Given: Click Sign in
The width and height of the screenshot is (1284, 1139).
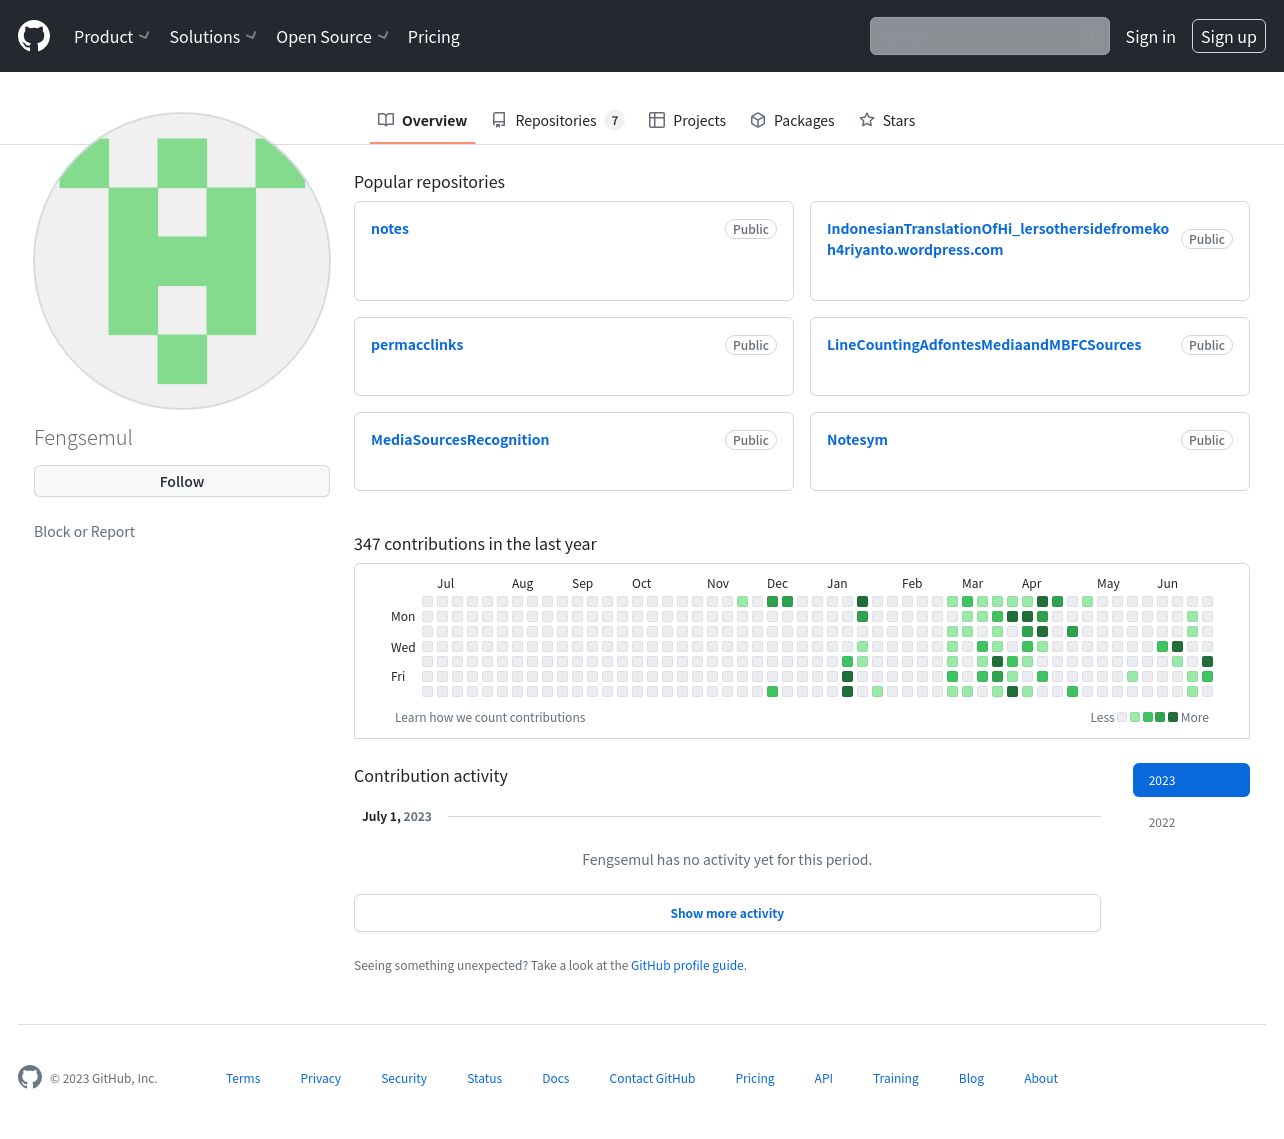Looking at the screenshot, I should coord(1150,36).
